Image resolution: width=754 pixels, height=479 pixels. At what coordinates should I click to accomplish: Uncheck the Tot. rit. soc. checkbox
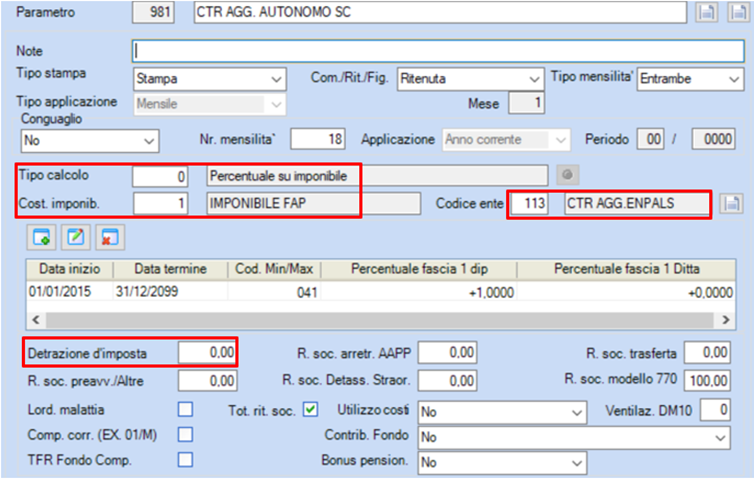pos(311,409)
